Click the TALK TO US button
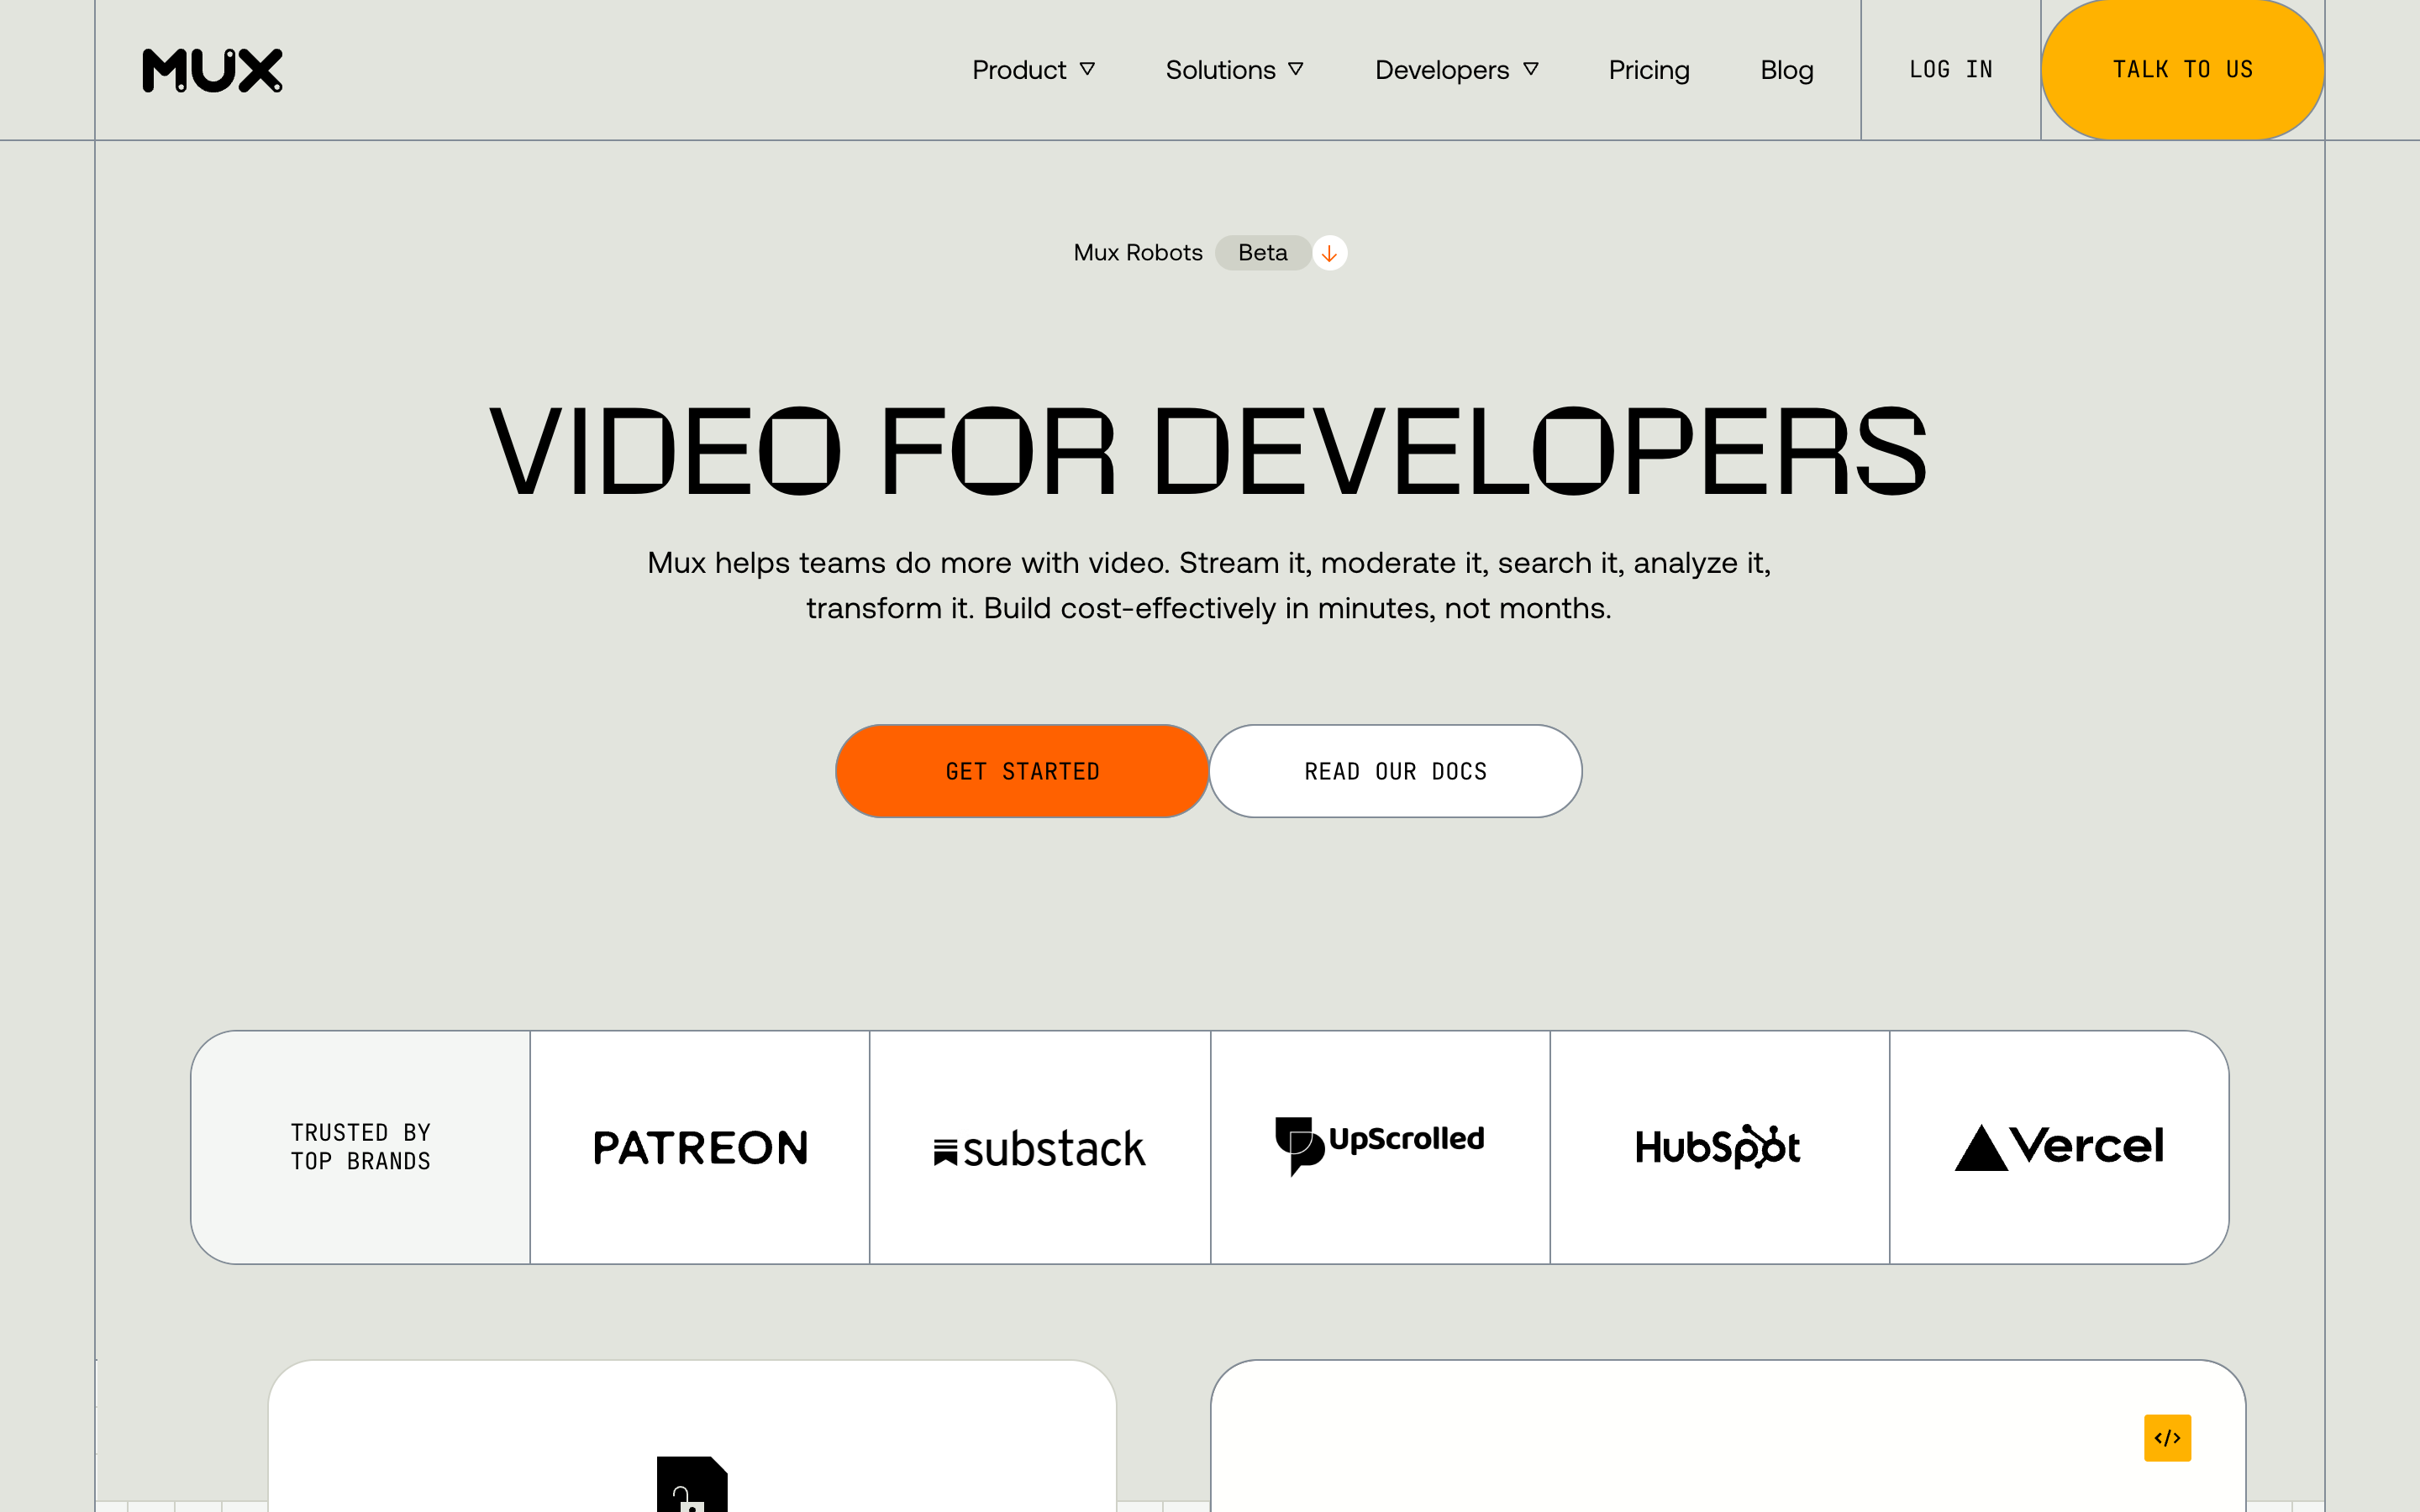This screenshot has height=1512, width=2420. click(2182, 70)
